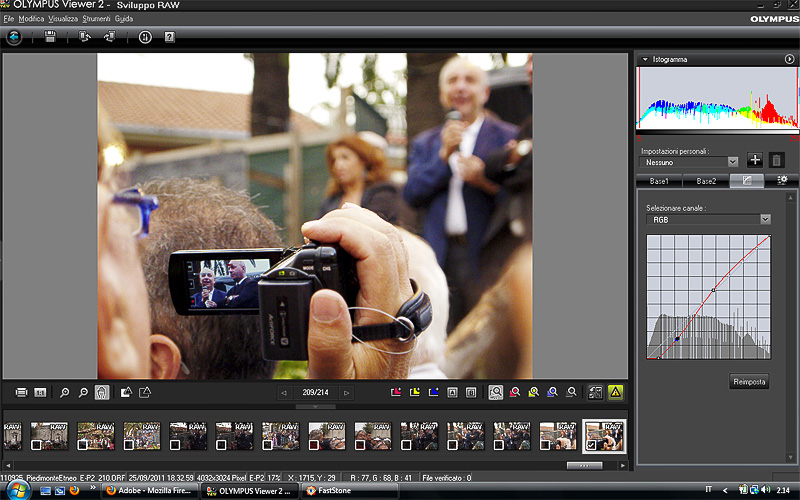
Task: Click the yellow warning triangle icon
Action: [x=616, y=393]
